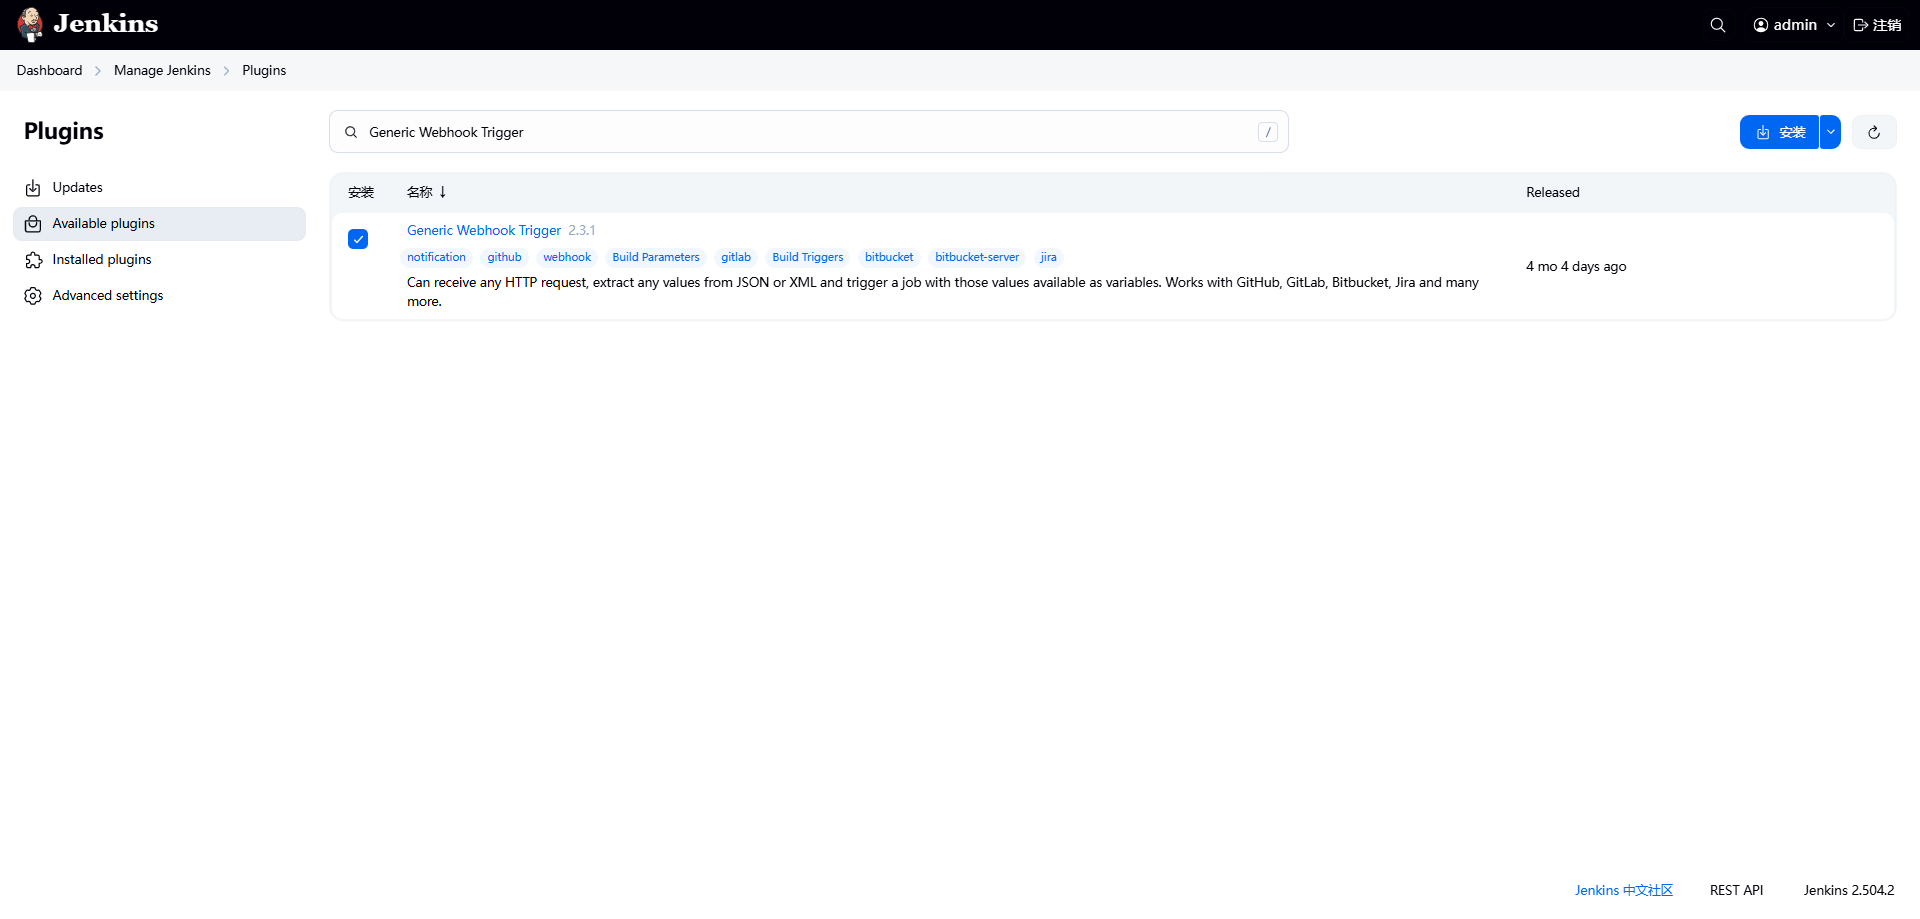This screenshot has height=919, width=1920.
Task: Sort by the 名称 column header
Action: click(426, 192)
